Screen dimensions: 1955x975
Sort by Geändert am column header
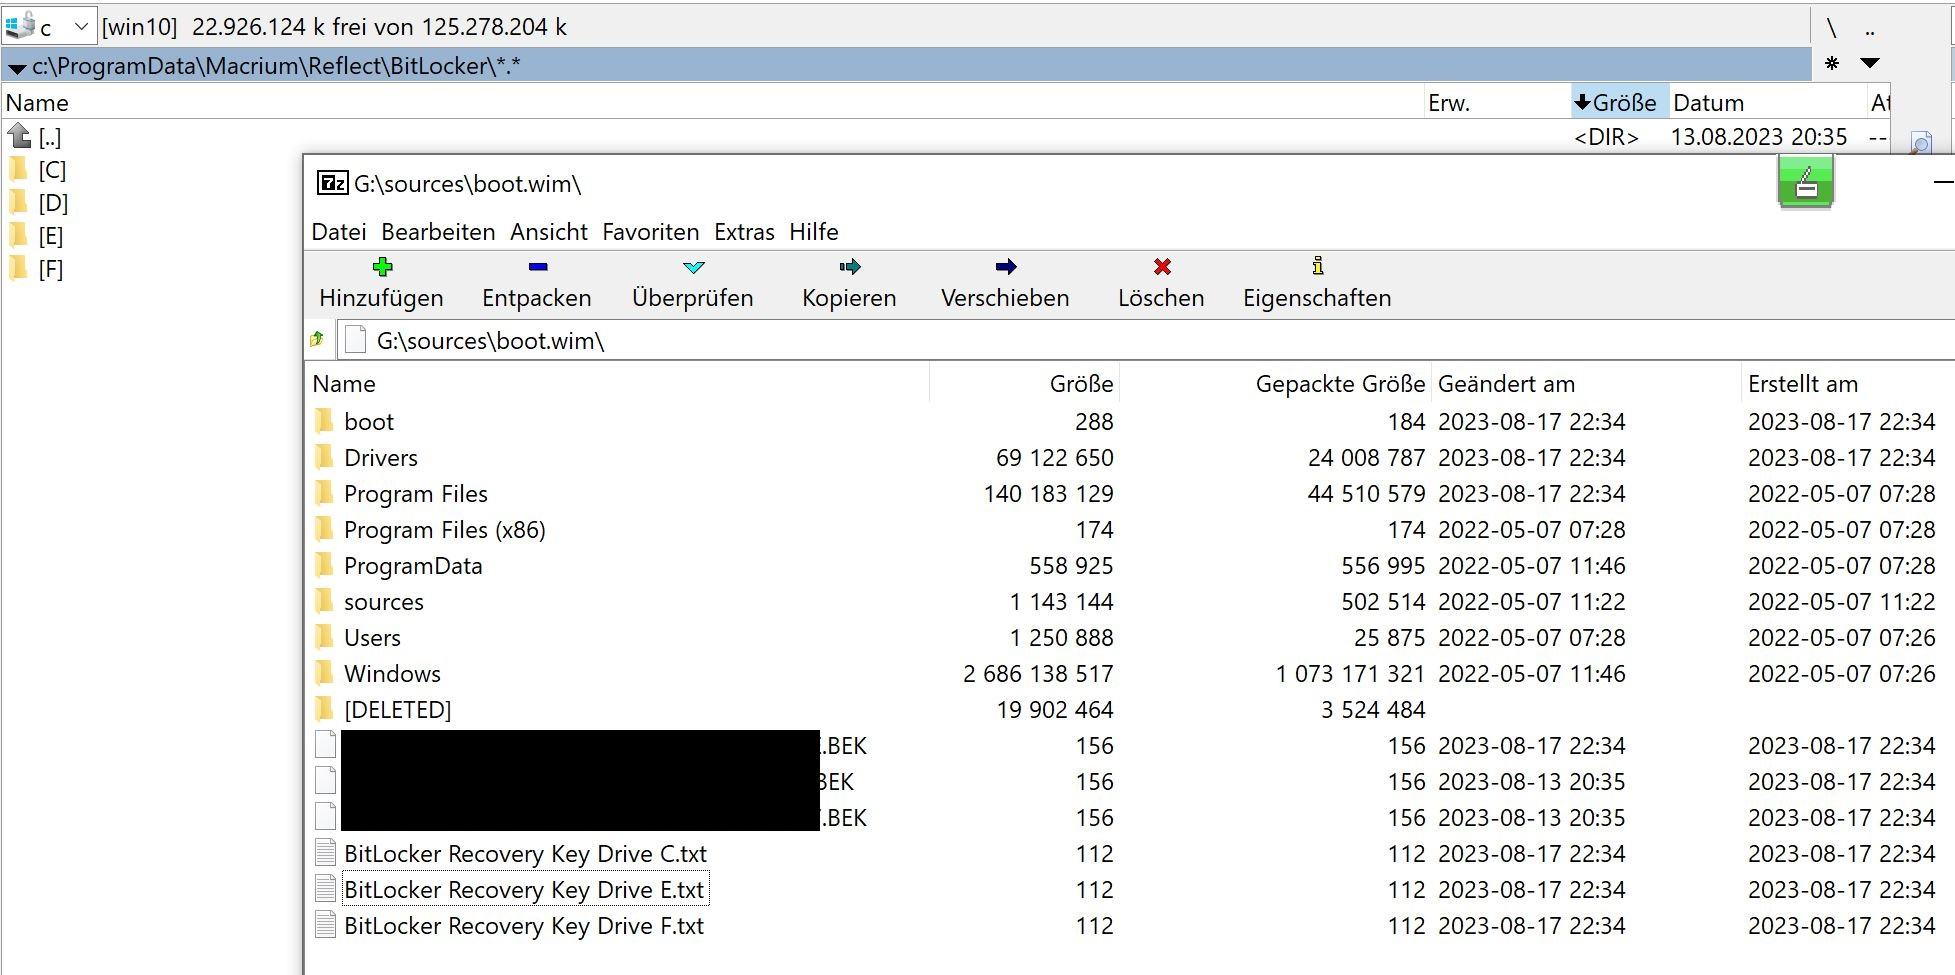tap(1506, 384)
